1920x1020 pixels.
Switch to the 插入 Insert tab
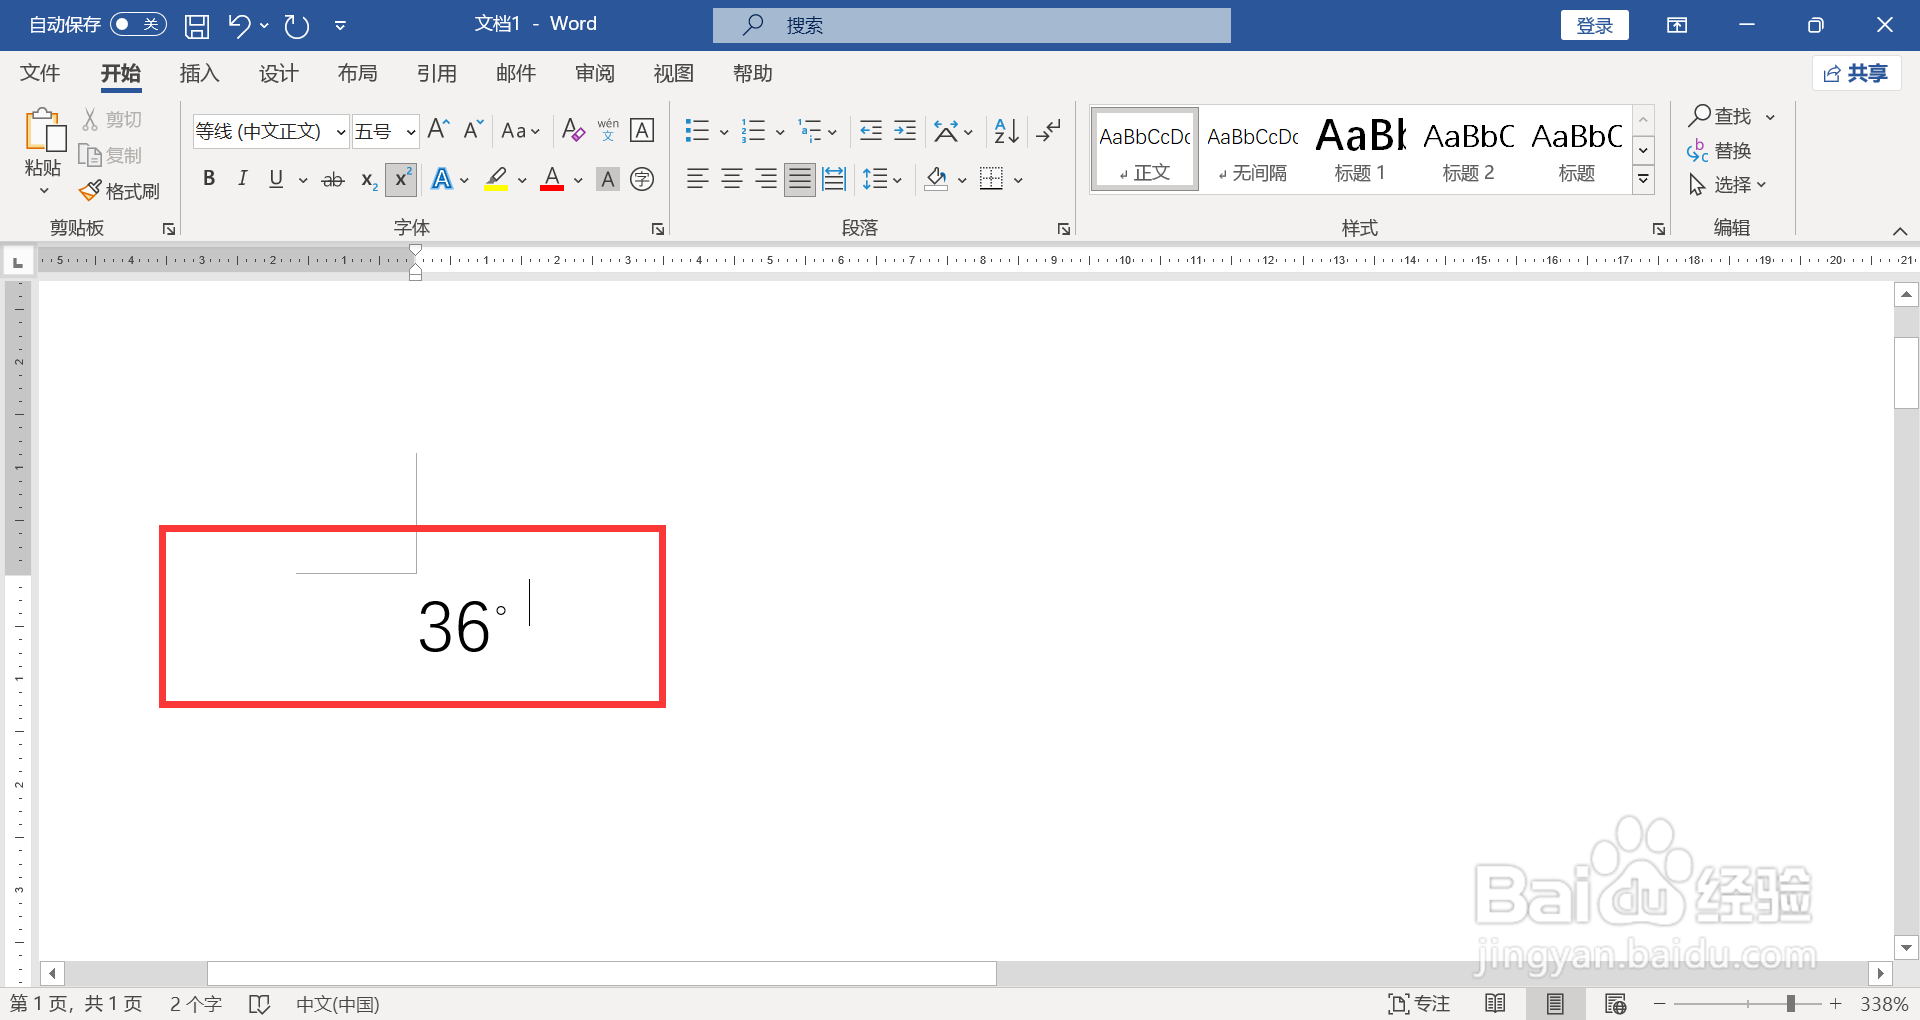pos(199,73)
